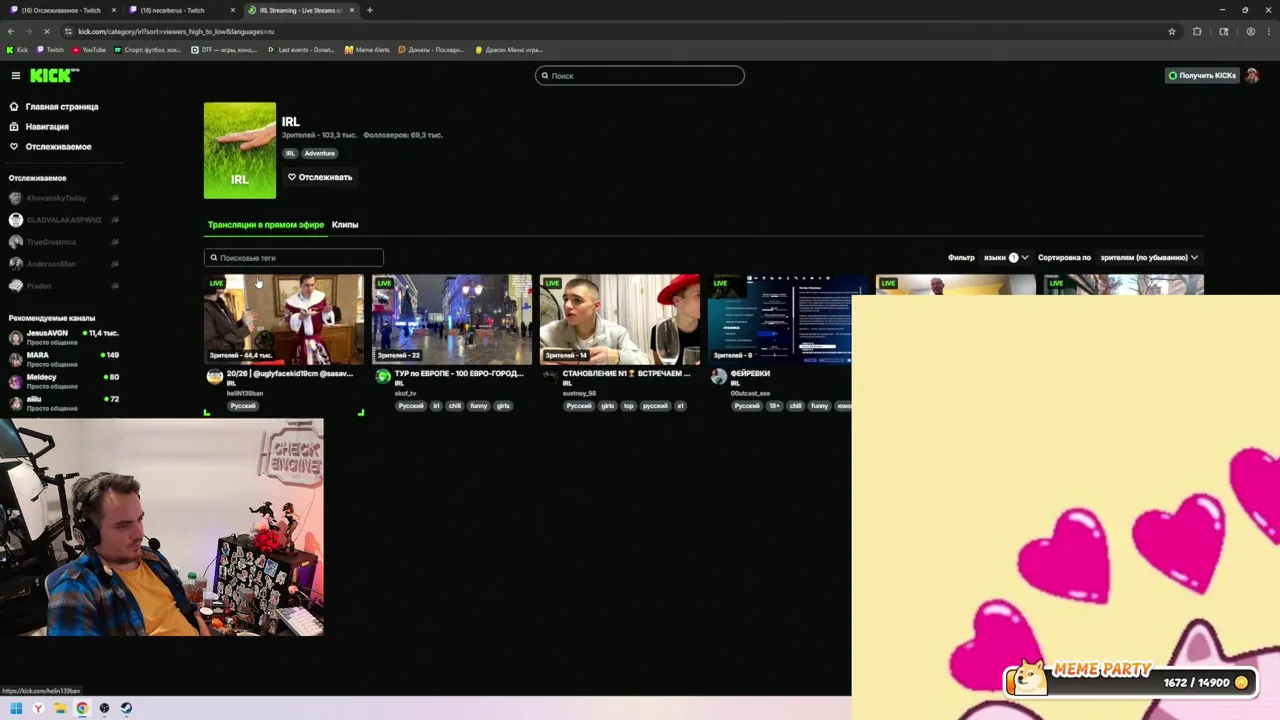Open the Last events - Donat... bookmark
1280x720 pixels.
pos(301,49)
